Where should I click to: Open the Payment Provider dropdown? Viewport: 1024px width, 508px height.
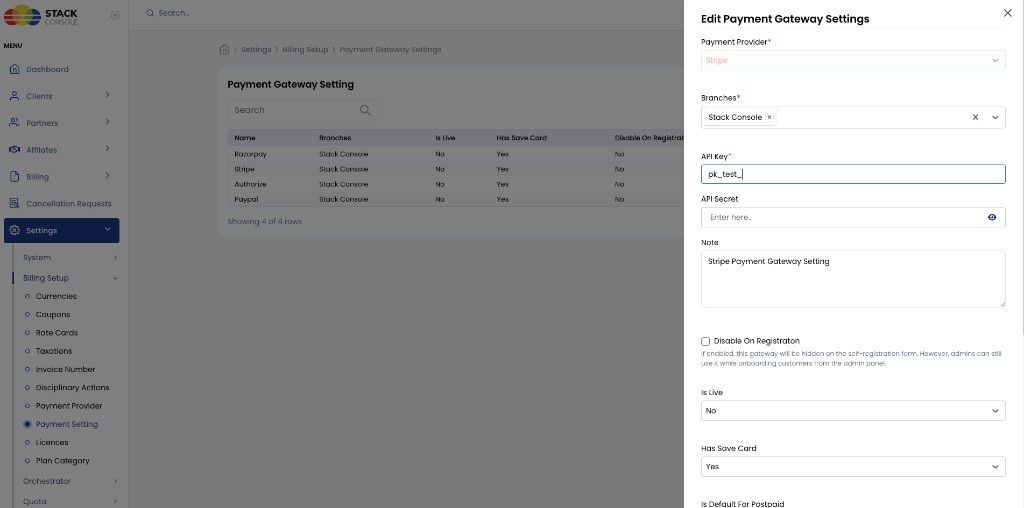pos(853,60)
